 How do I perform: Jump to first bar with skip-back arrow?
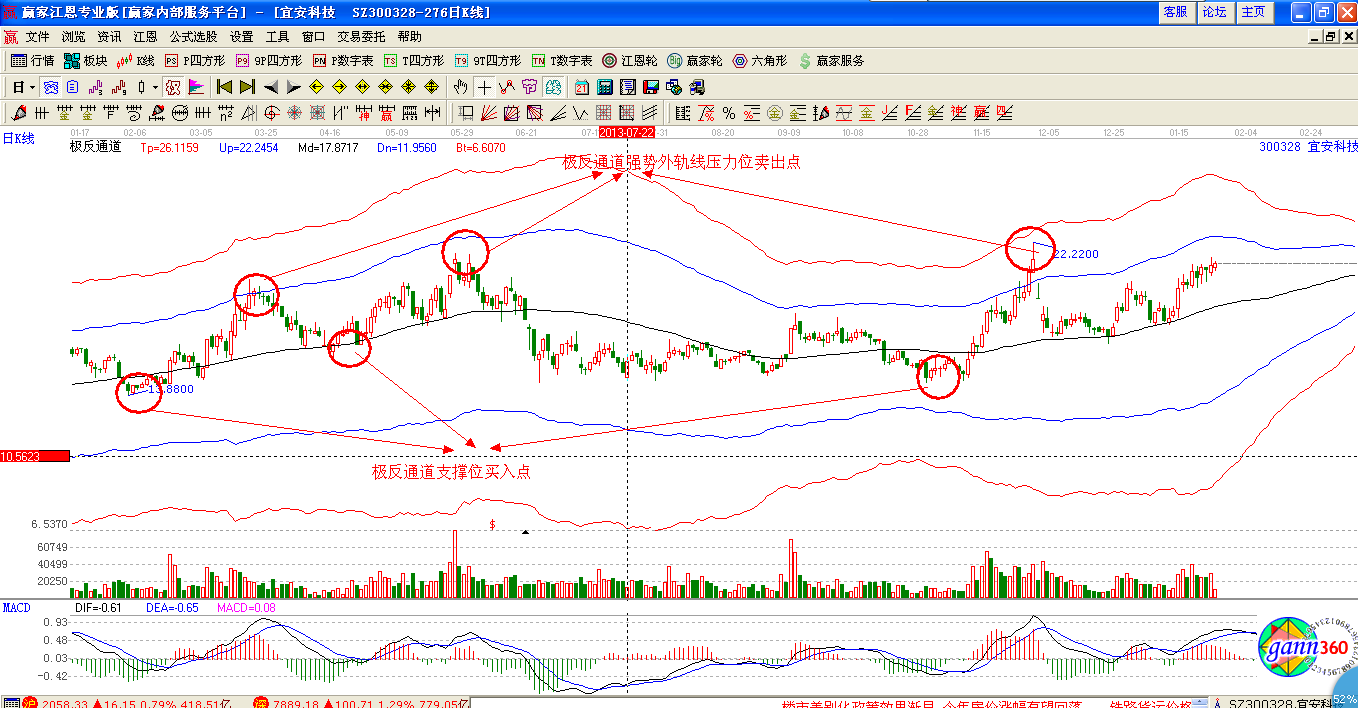[x=224, y=87]
